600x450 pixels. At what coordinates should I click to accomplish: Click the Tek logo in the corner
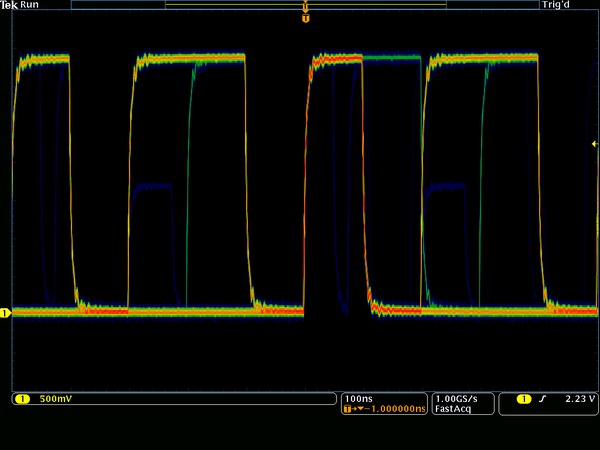(x=8, y=5)
